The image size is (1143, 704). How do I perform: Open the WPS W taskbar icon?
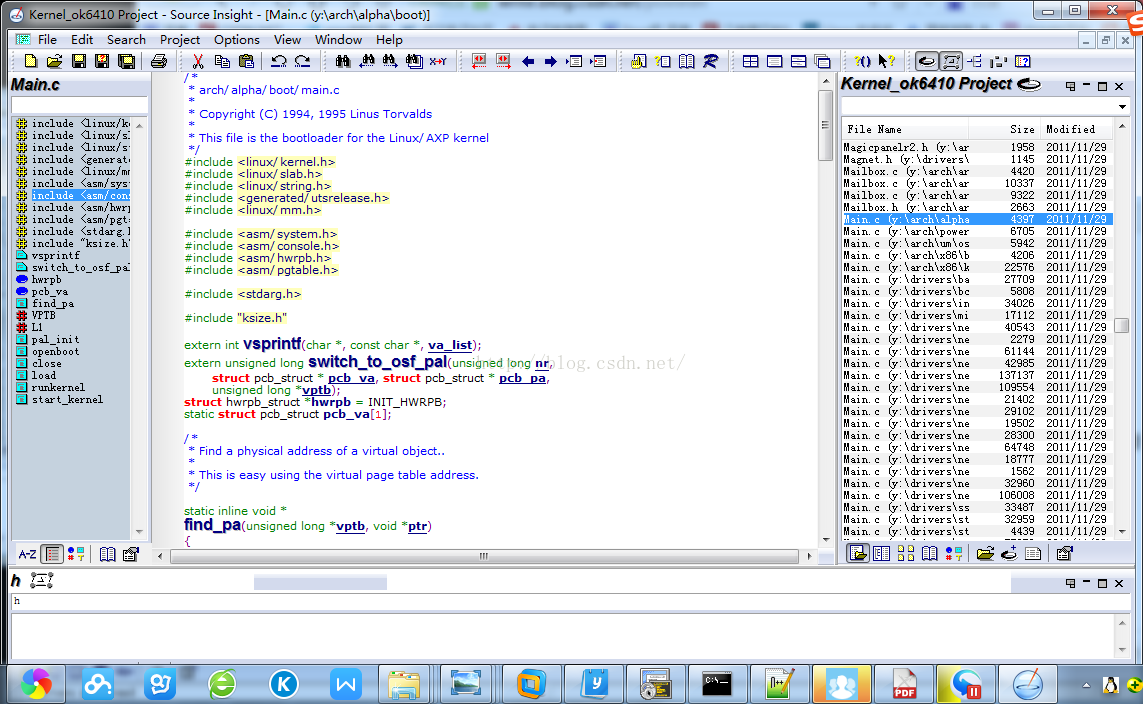(x=346, y=684)
